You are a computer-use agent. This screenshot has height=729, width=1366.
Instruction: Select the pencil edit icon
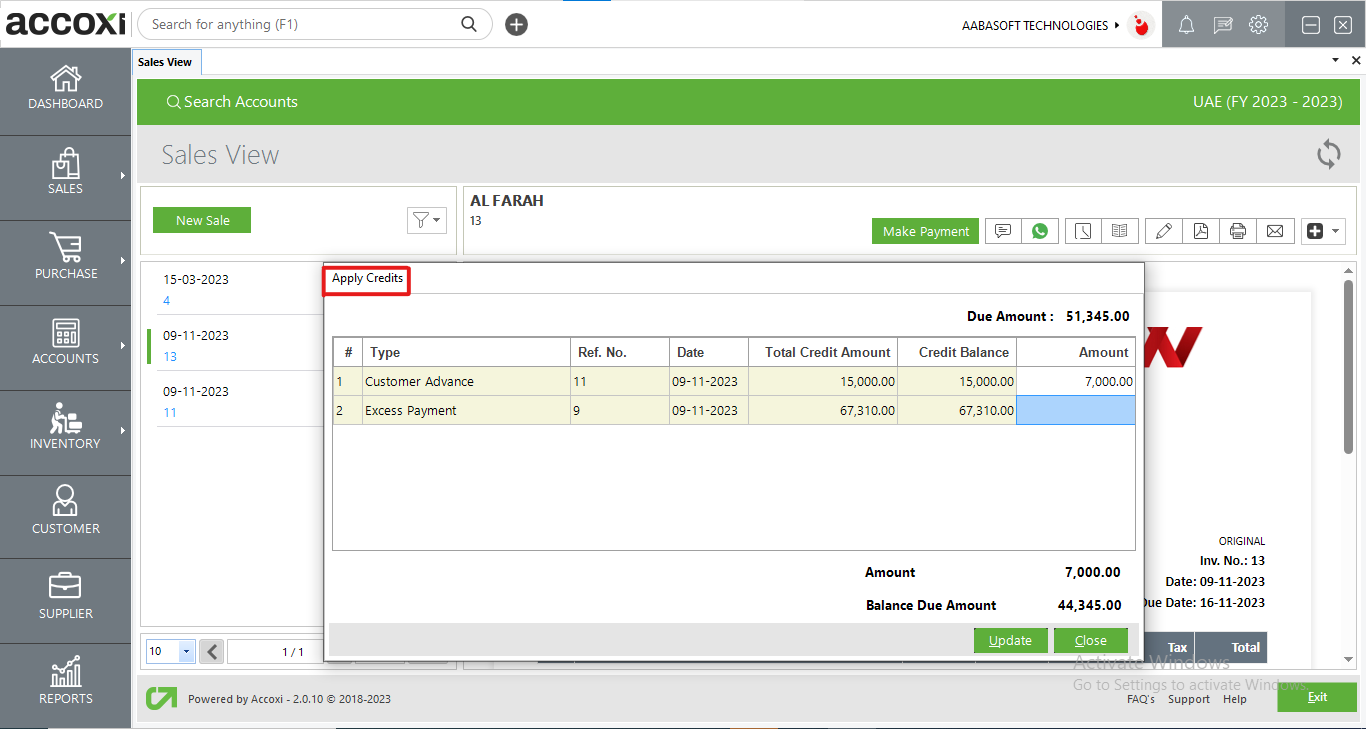coord(1163,231)
